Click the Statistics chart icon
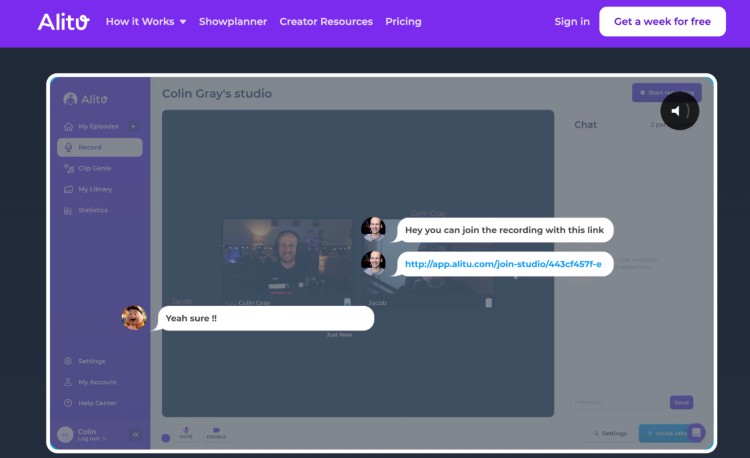750x458 pixels. point(68,210)
